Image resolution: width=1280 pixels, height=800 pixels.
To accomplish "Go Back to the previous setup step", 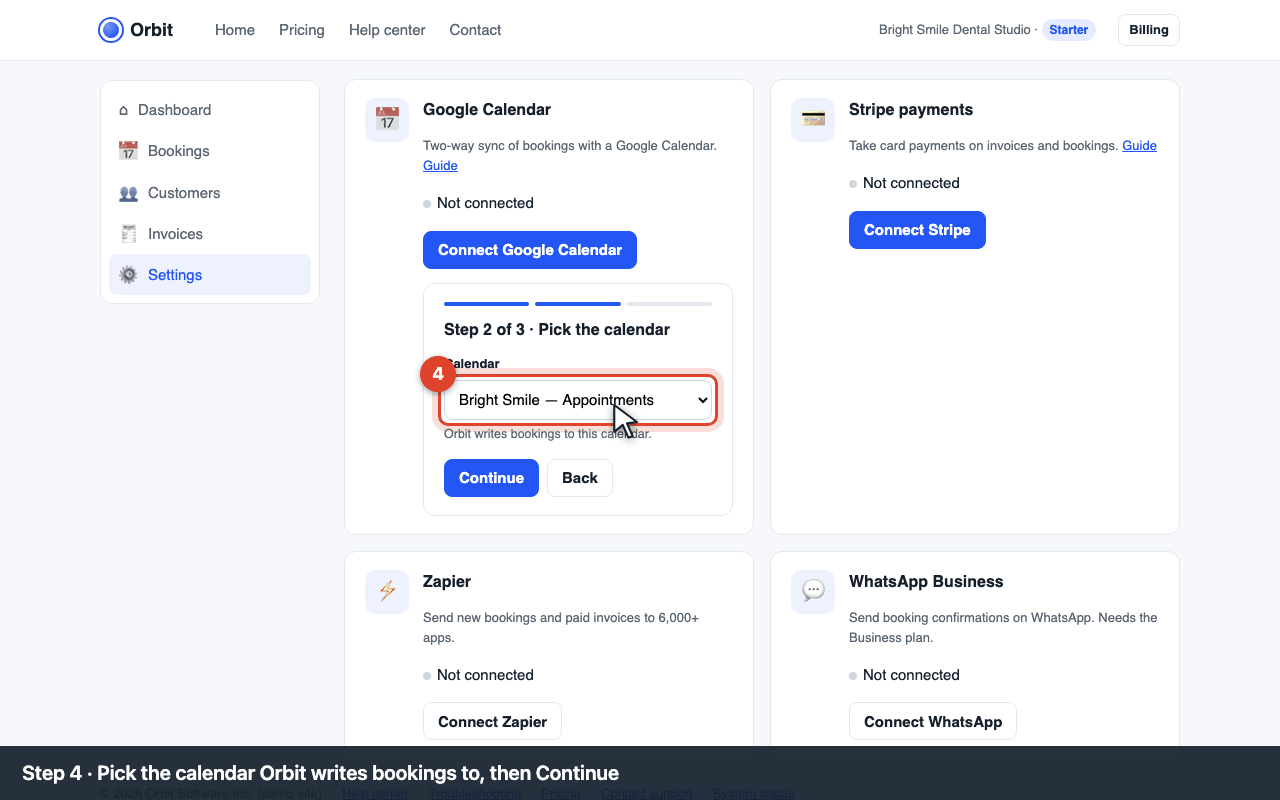I will 580,478.
